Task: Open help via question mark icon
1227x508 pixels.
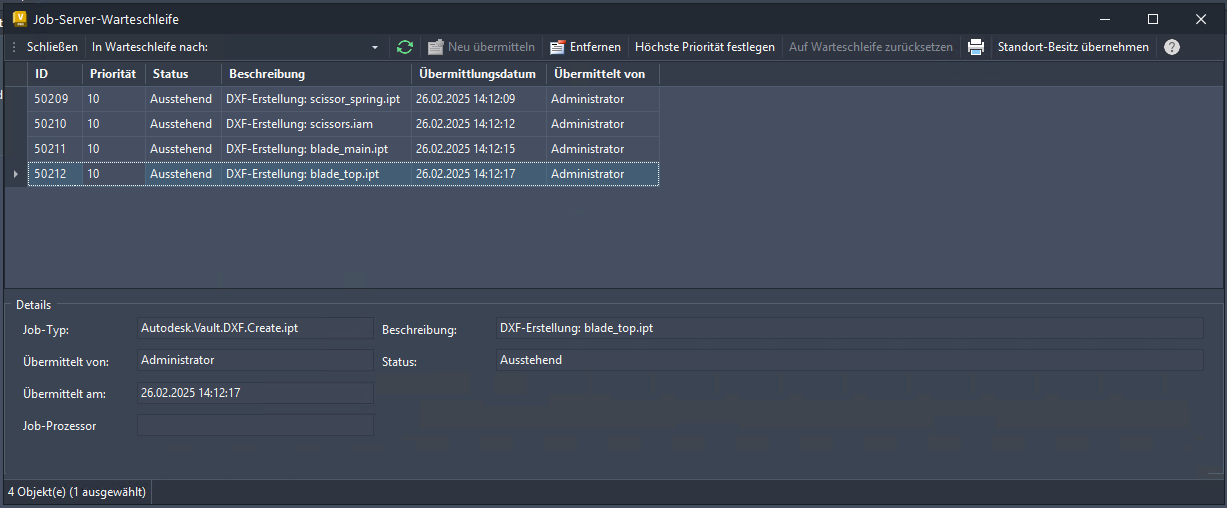Action: coord(1172,47)
